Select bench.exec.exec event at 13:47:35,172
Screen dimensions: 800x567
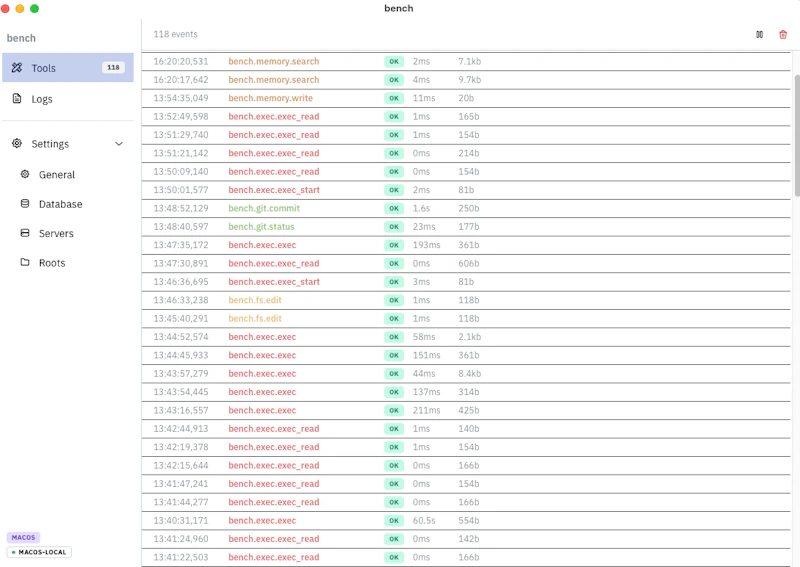466,245
